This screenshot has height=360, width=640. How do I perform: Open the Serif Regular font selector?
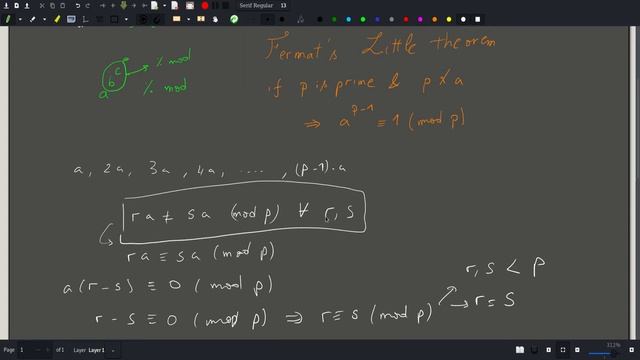[262, 6]
